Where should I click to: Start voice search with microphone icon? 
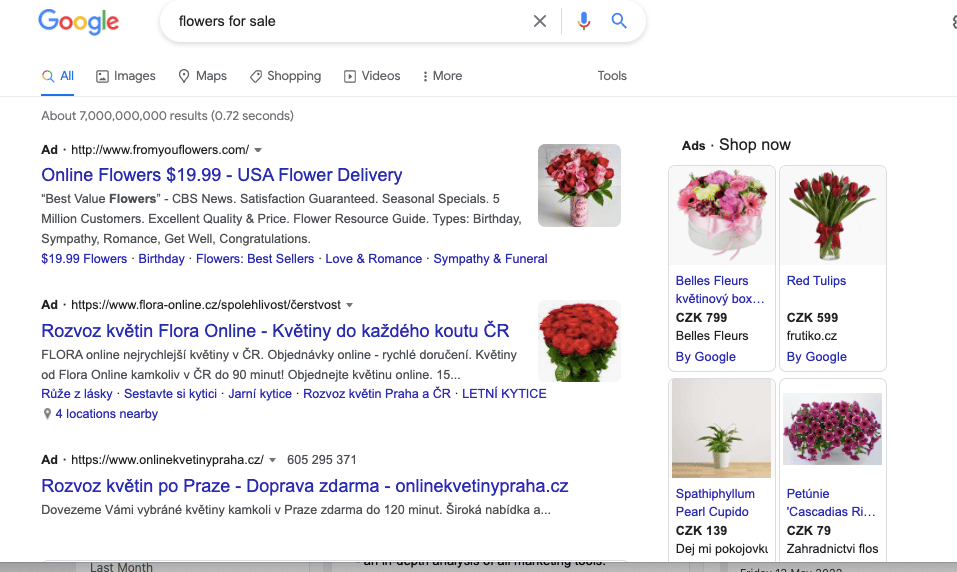pos(584,21)
